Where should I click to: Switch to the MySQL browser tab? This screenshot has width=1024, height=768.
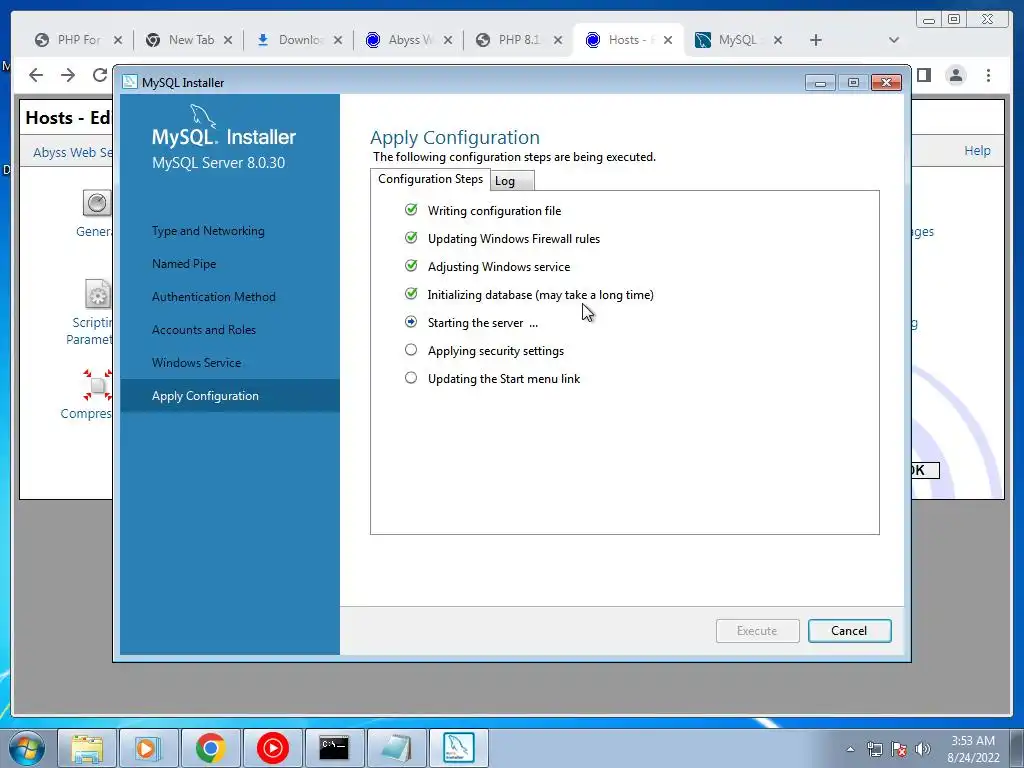point(738,40)
